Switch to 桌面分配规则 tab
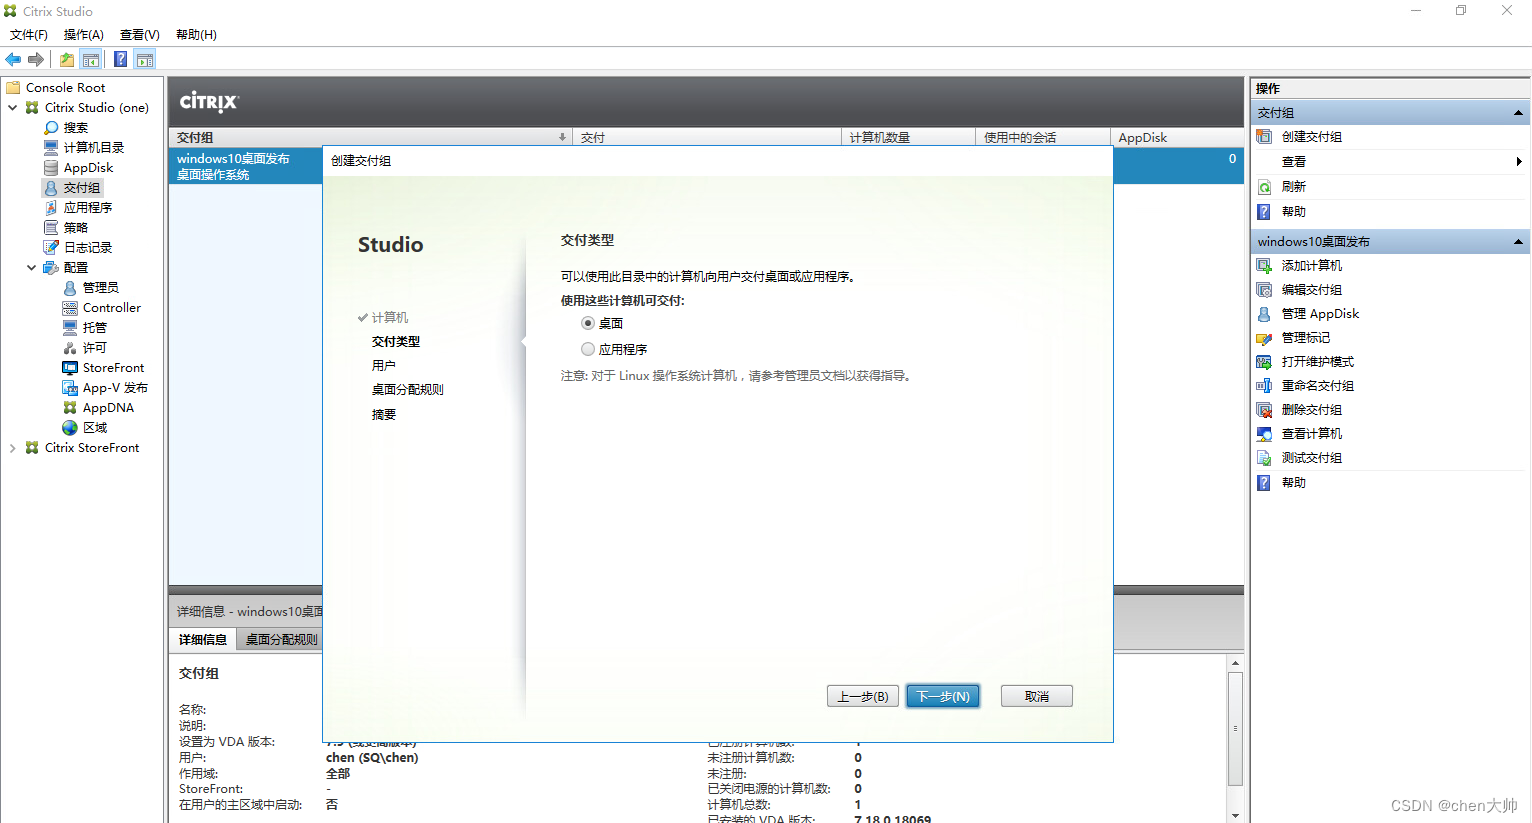Screen dimensions: 1532x823 [280, 640]
